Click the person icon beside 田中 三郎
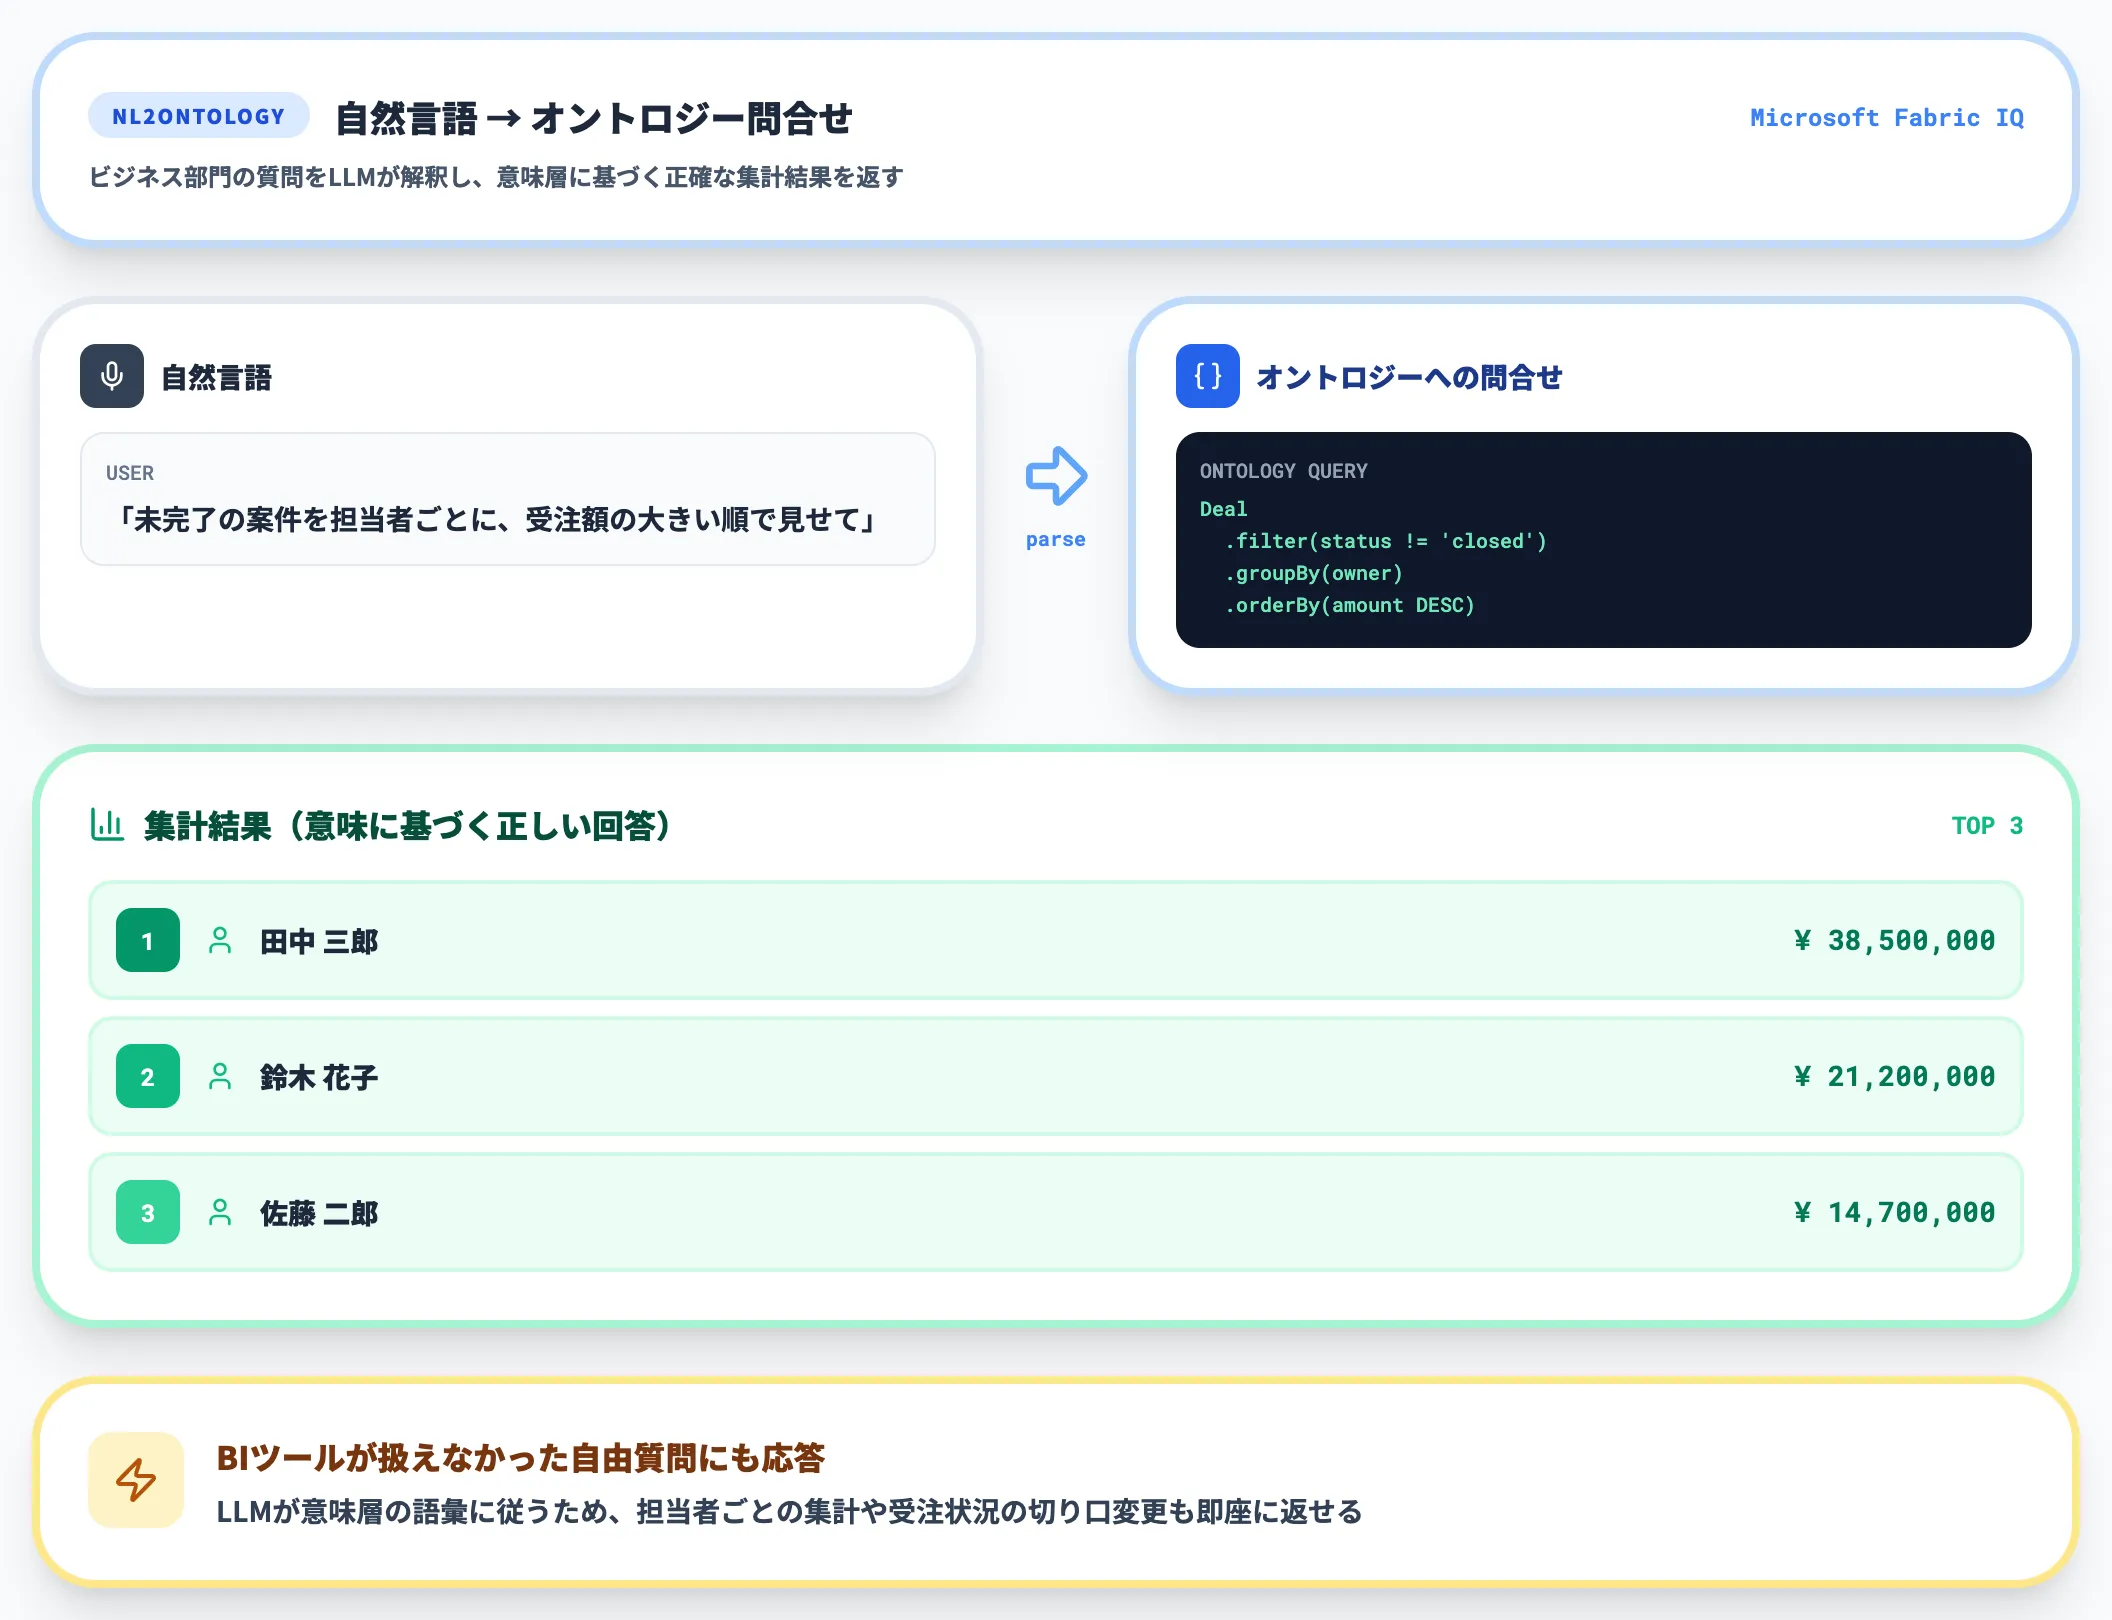Screen dimensions: 2112x1620 click(x=220, y=939)
